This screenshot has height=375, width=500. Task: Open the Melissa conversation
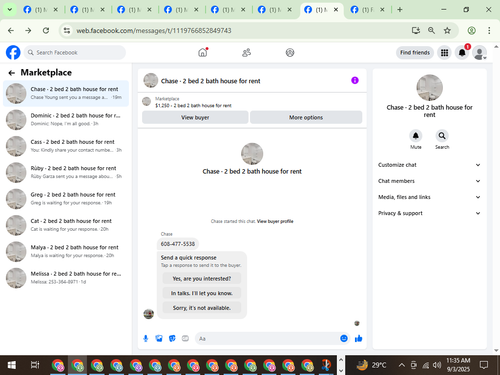66,278
